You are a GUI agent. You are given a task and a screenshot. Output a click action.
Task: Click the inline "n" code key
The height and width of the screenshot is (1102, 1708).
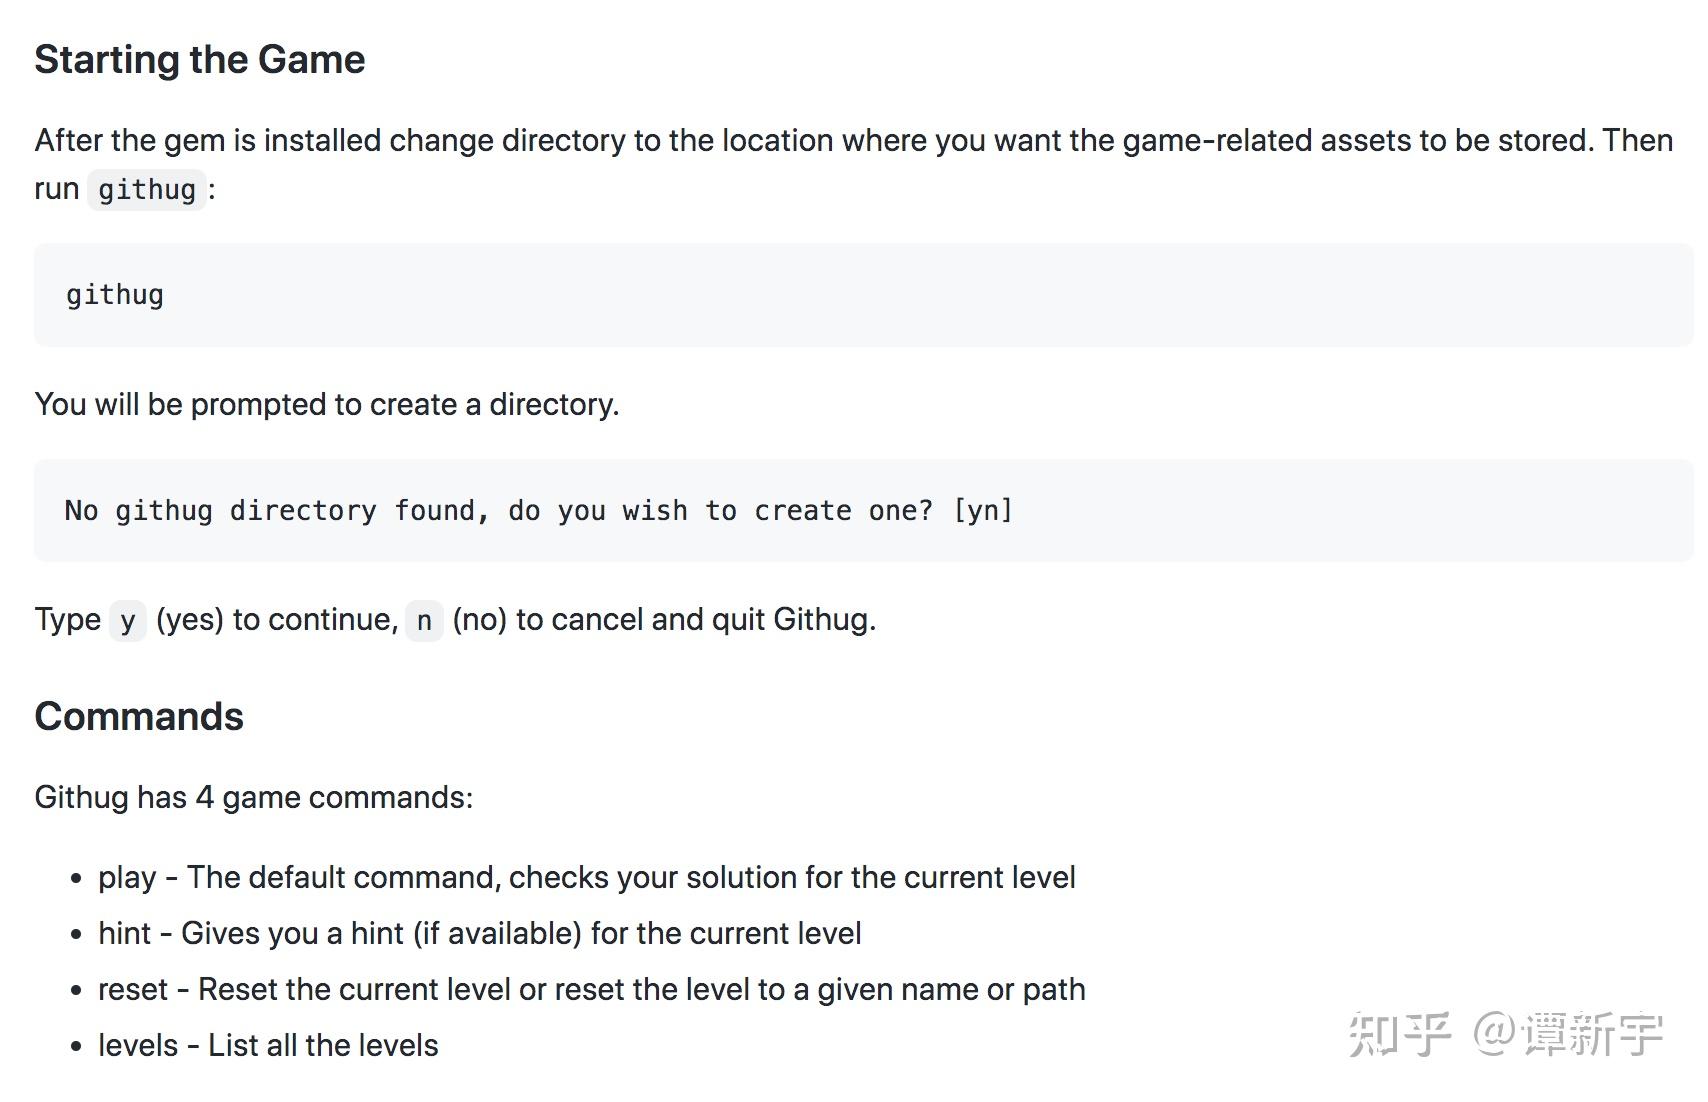coord(424,621)
